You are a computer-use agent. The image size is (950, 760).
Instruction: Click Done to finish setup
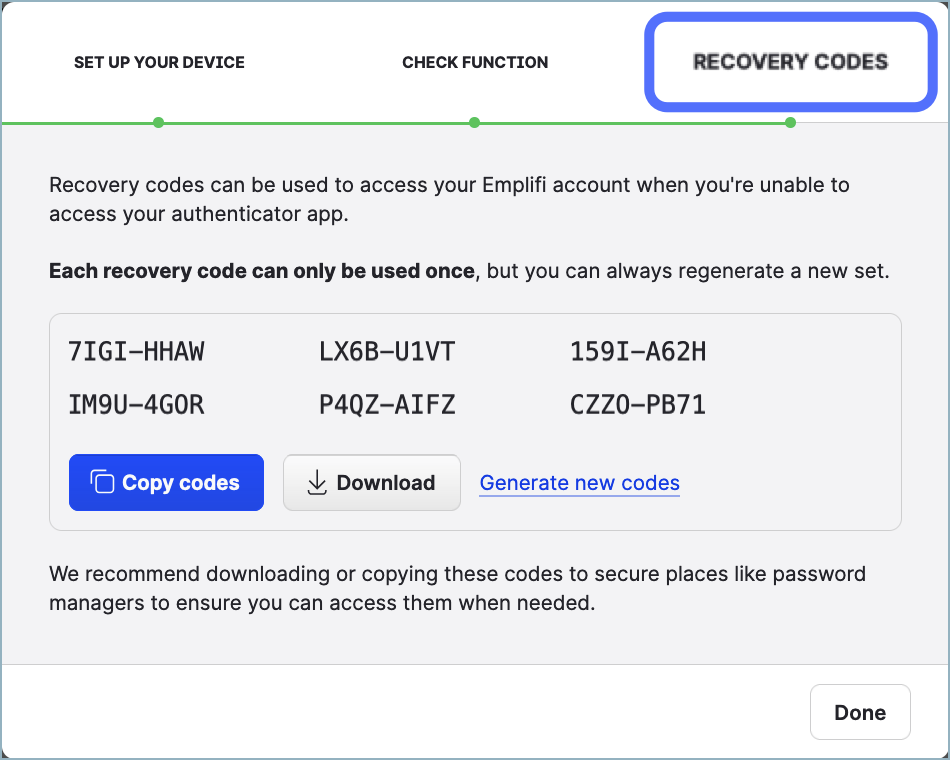[x=859, y=711]
